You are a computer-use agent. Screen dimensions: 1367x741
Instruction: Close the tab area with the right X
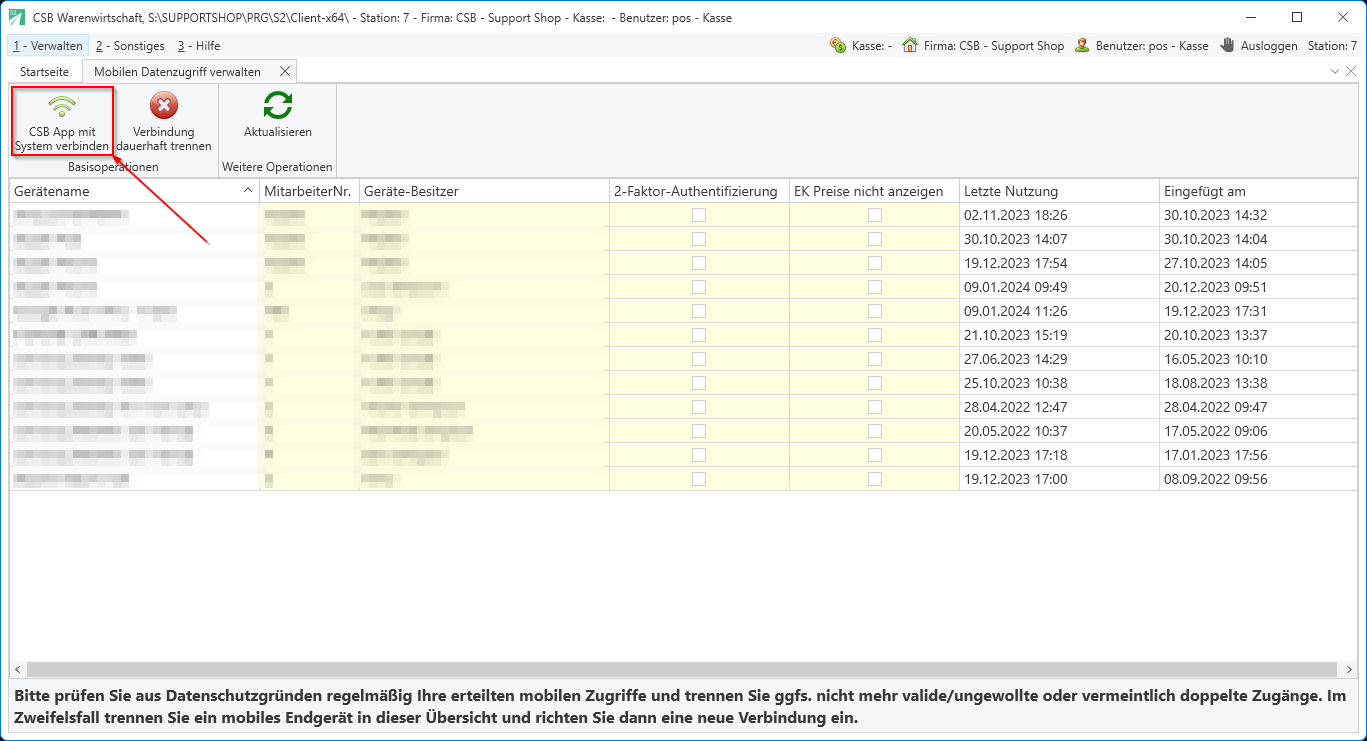[1351, 71]
